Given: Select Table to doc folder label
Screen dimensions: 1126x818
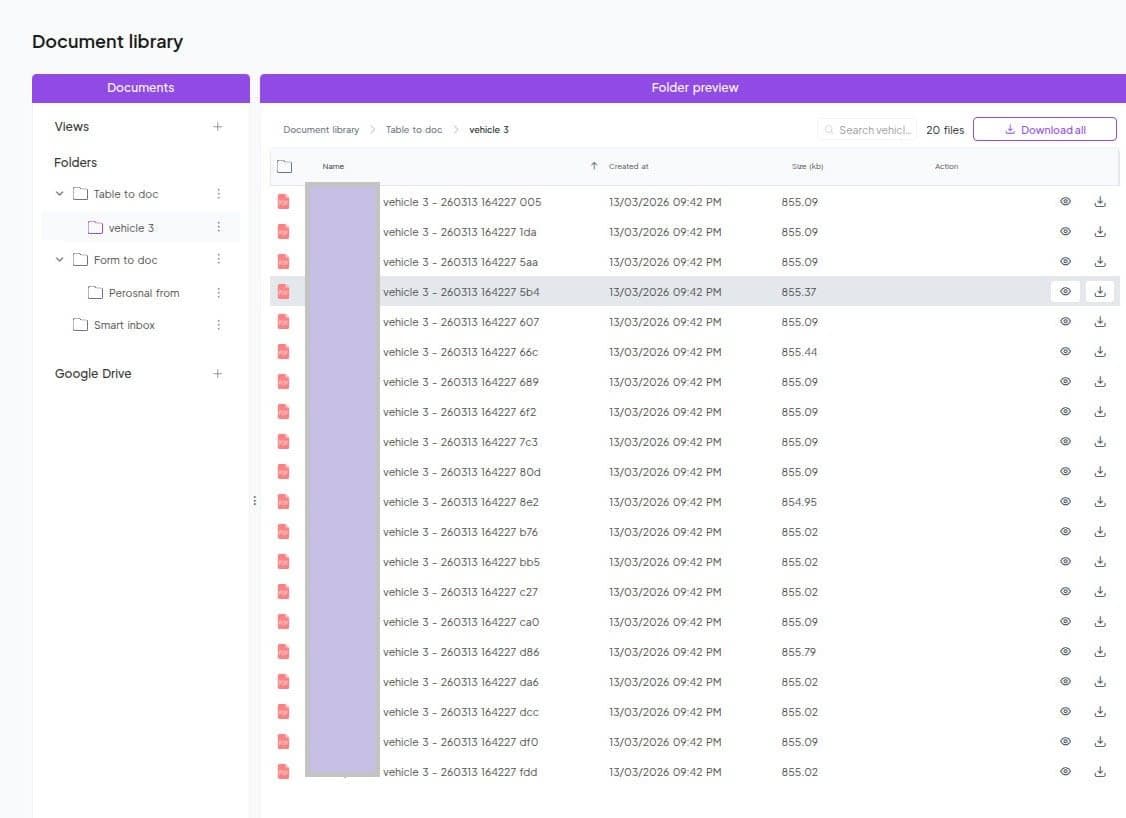Looking at the screenshot, I should coord(126,194).
